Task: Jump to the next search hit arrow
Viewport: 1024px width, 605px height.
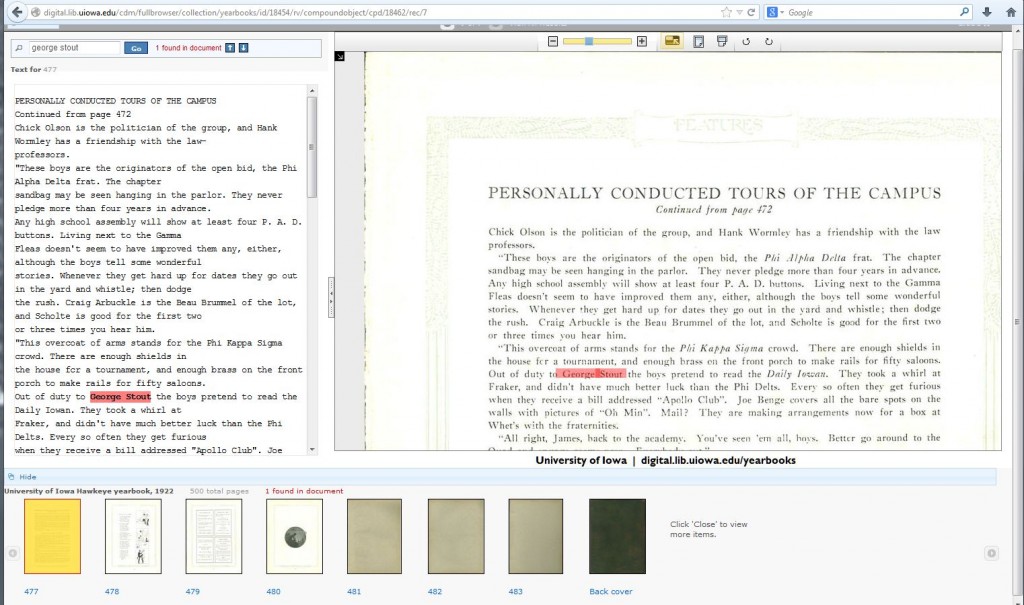Action: [243, 48]
